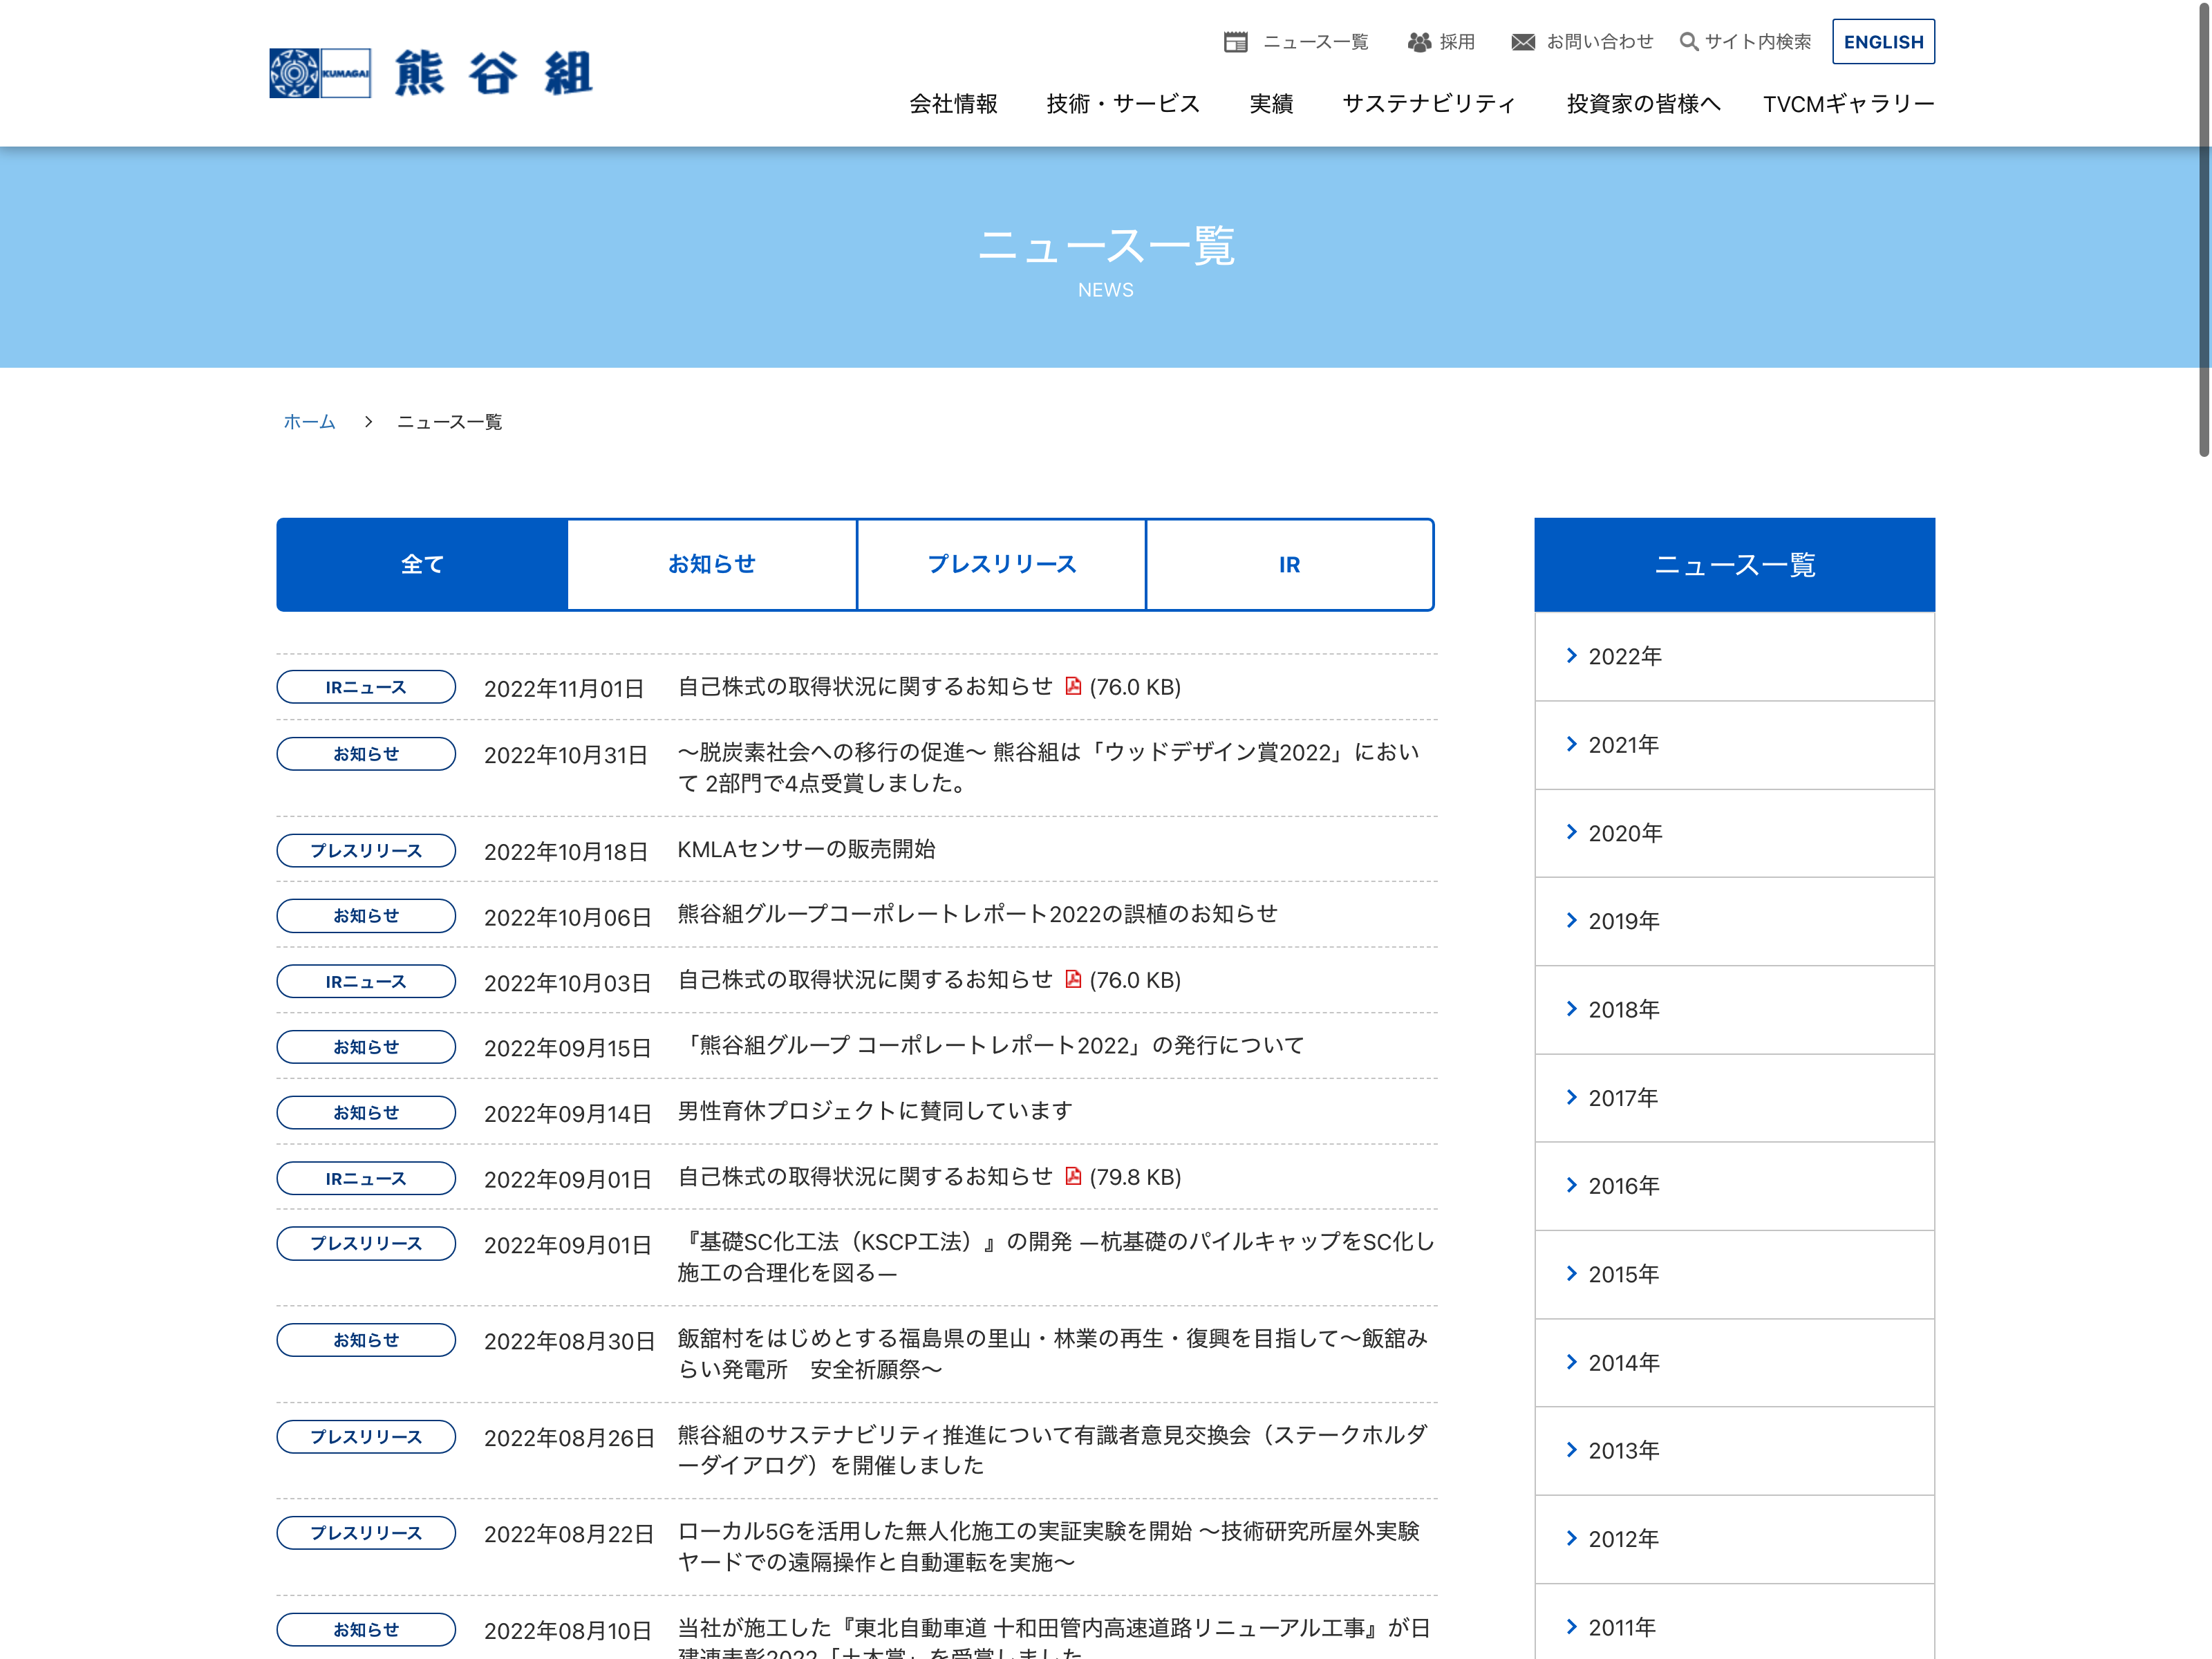Click the site search magnifier icon
Viewport: 2212px width, 1659px height.
pyautogui.click(x=1689, y=42)
